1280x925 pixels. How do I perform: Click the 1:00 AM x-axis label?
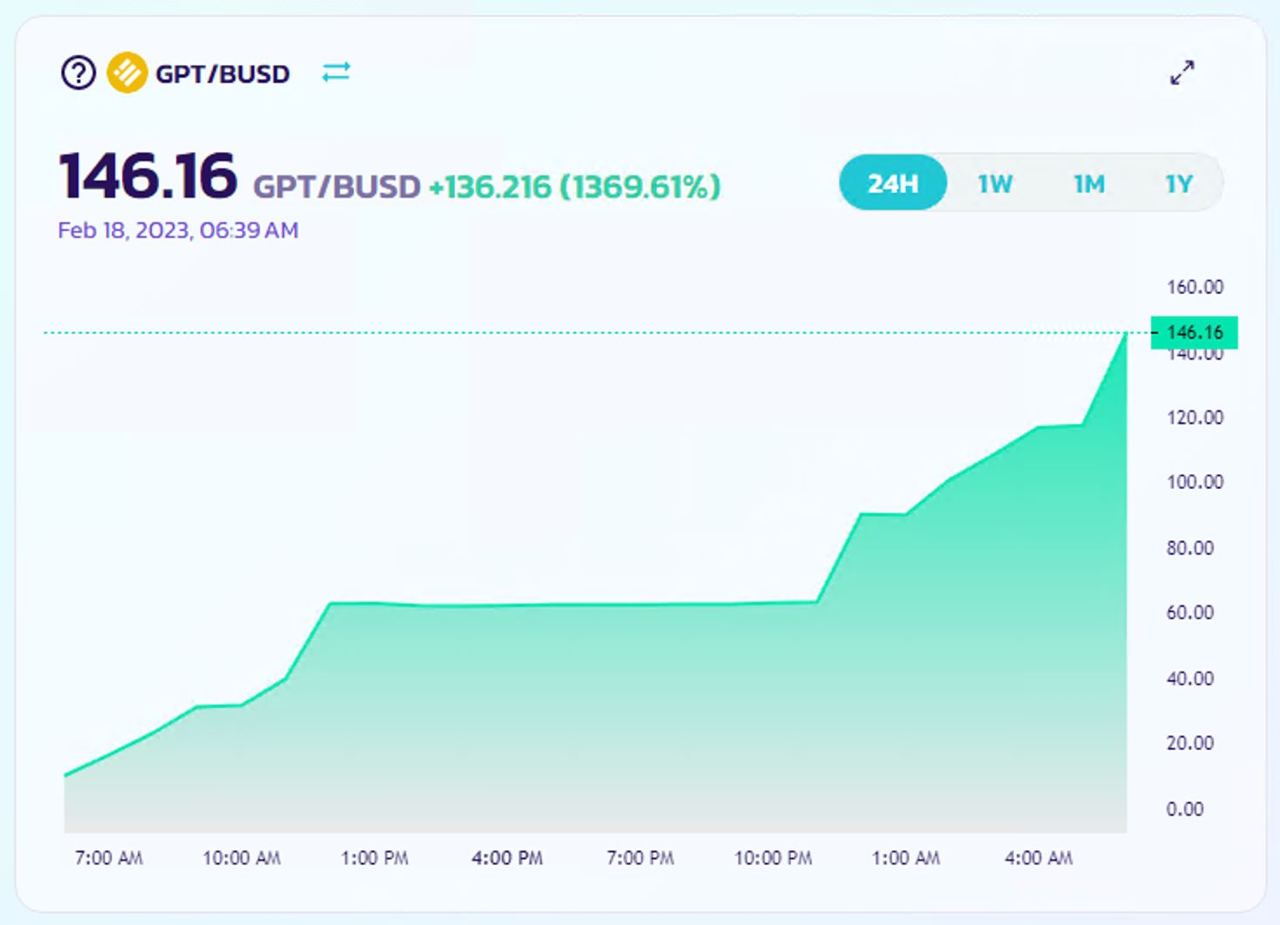pyautogui.click(x=906, y=858)
